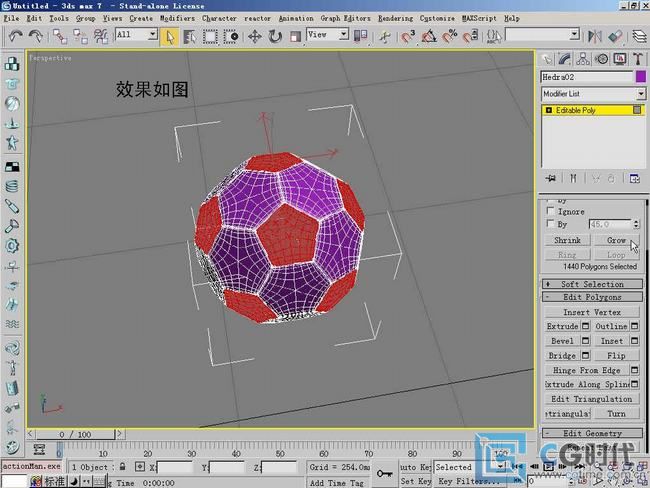The width and height of the screenshot is (650, 488).
Task: Open the Graph Editors menu
Action: [345, 18]
